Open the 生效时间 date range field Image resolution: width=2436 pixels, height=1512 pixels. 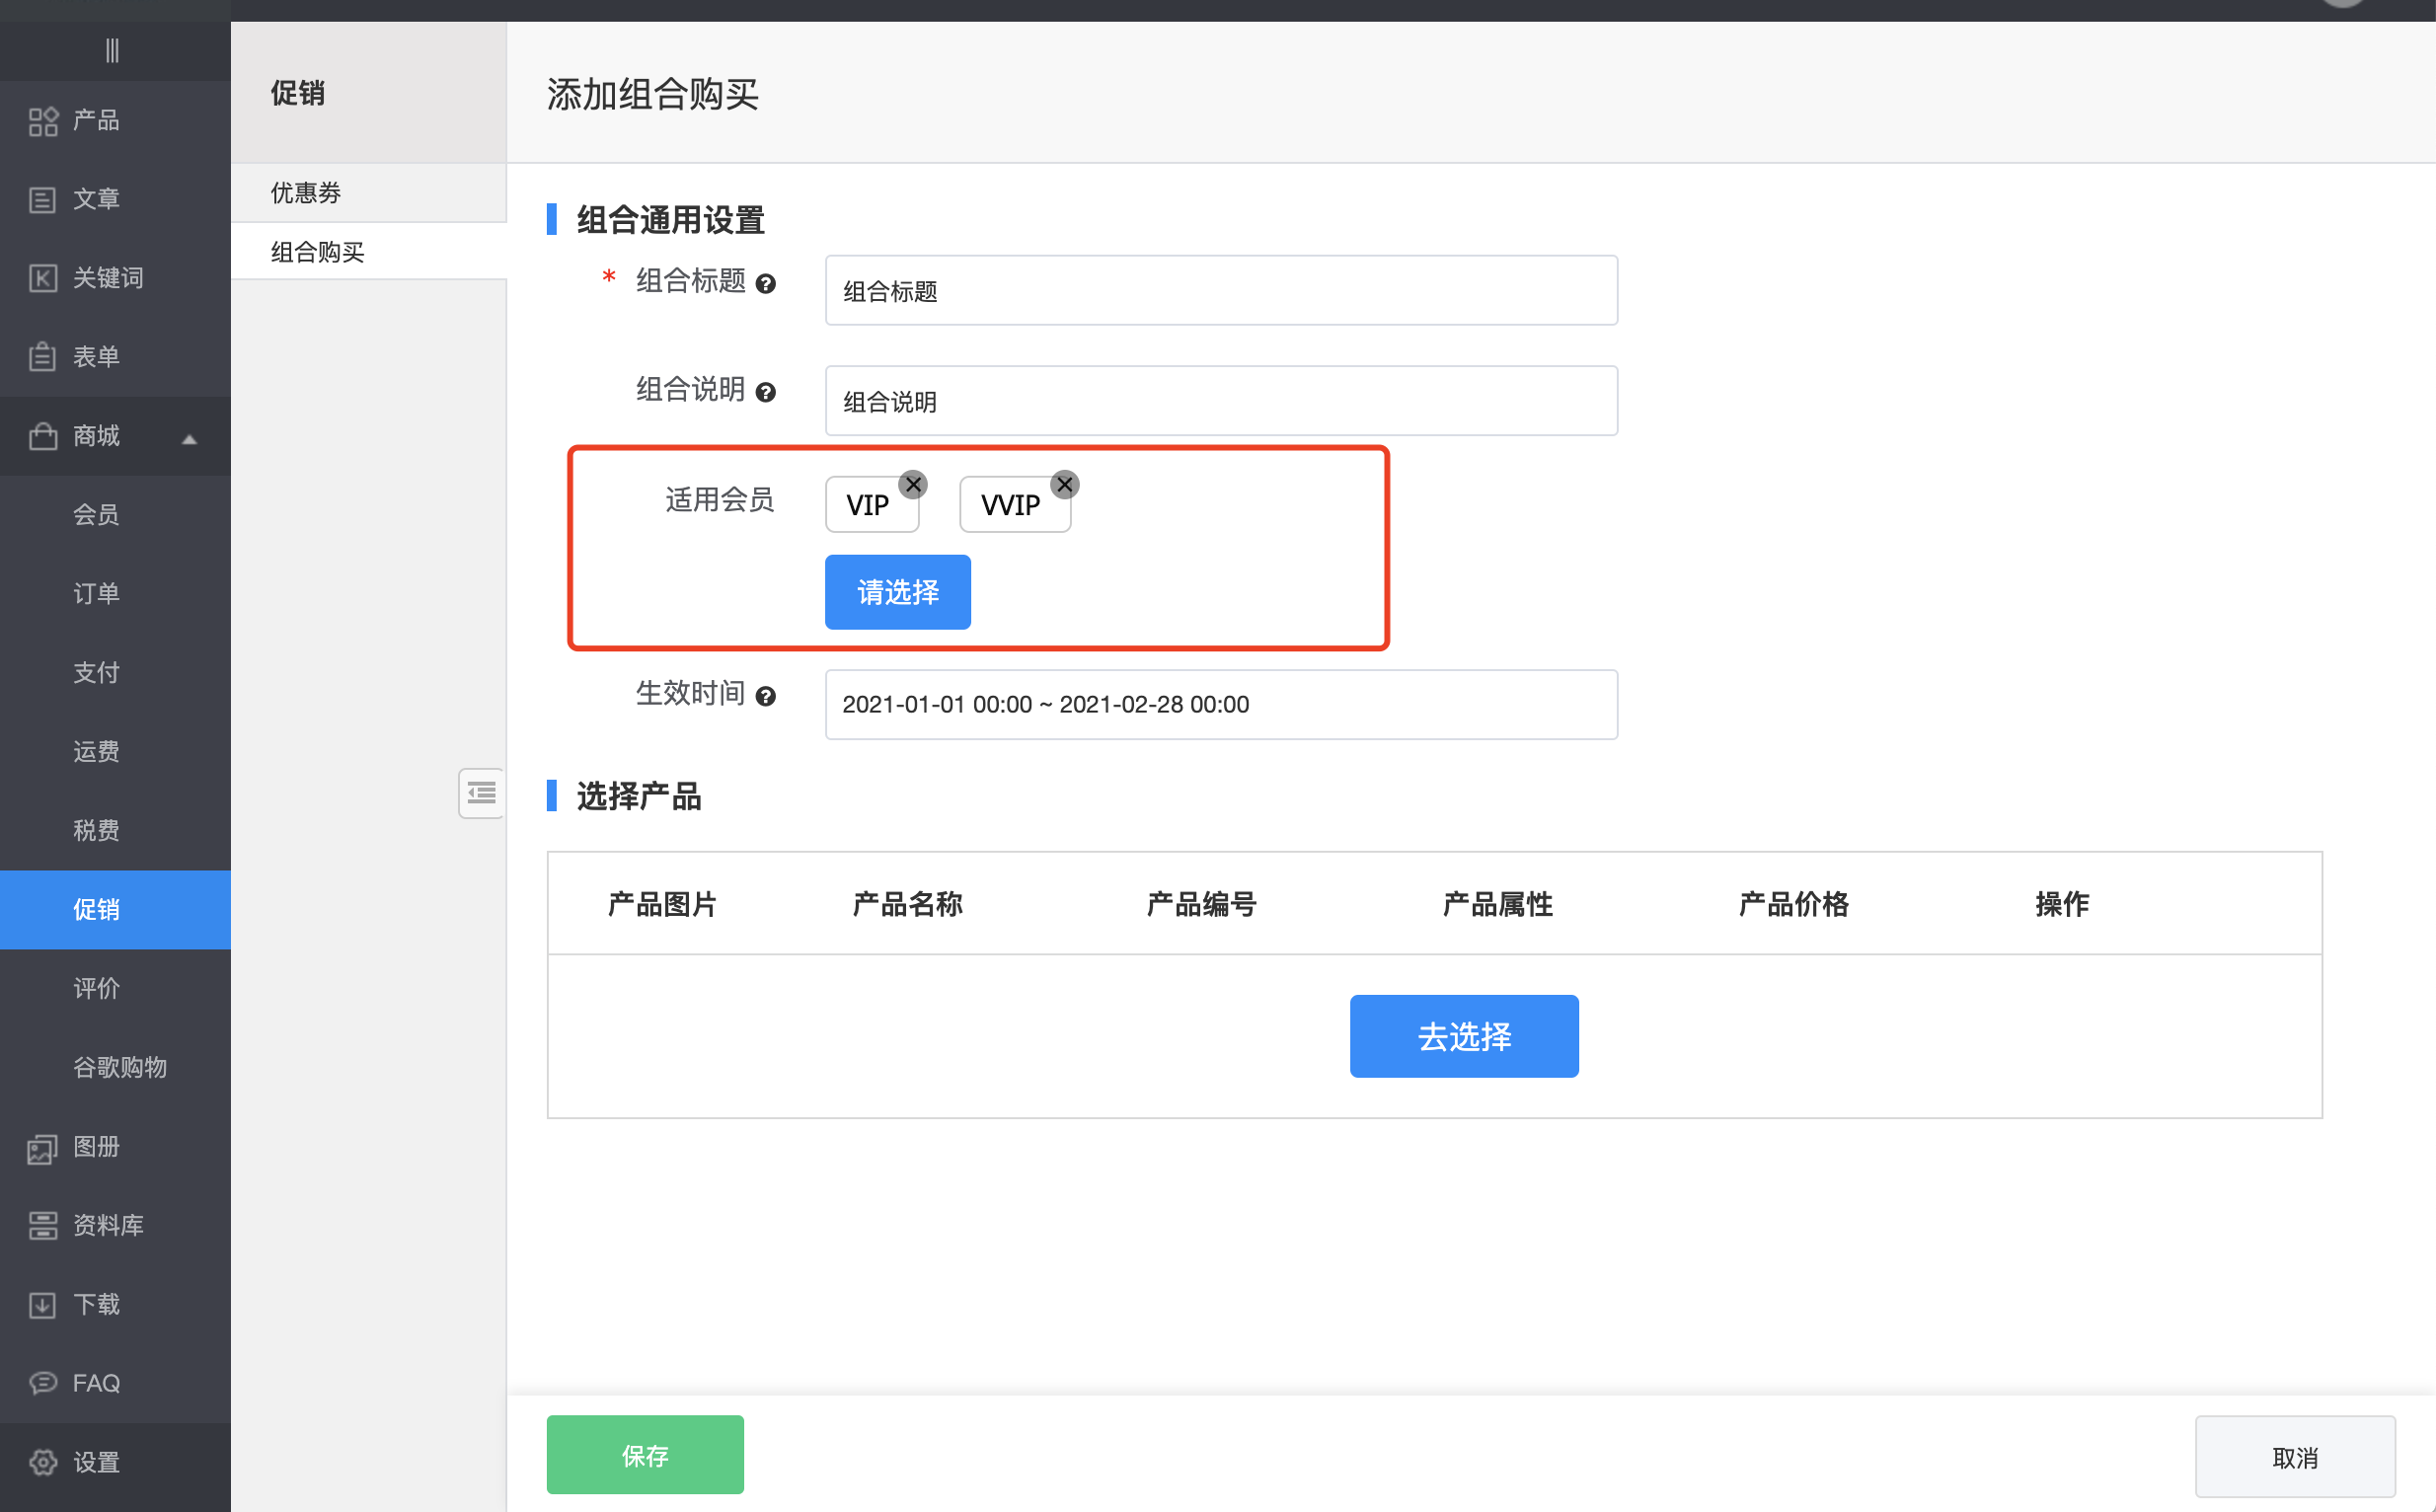coord(1220,704)
